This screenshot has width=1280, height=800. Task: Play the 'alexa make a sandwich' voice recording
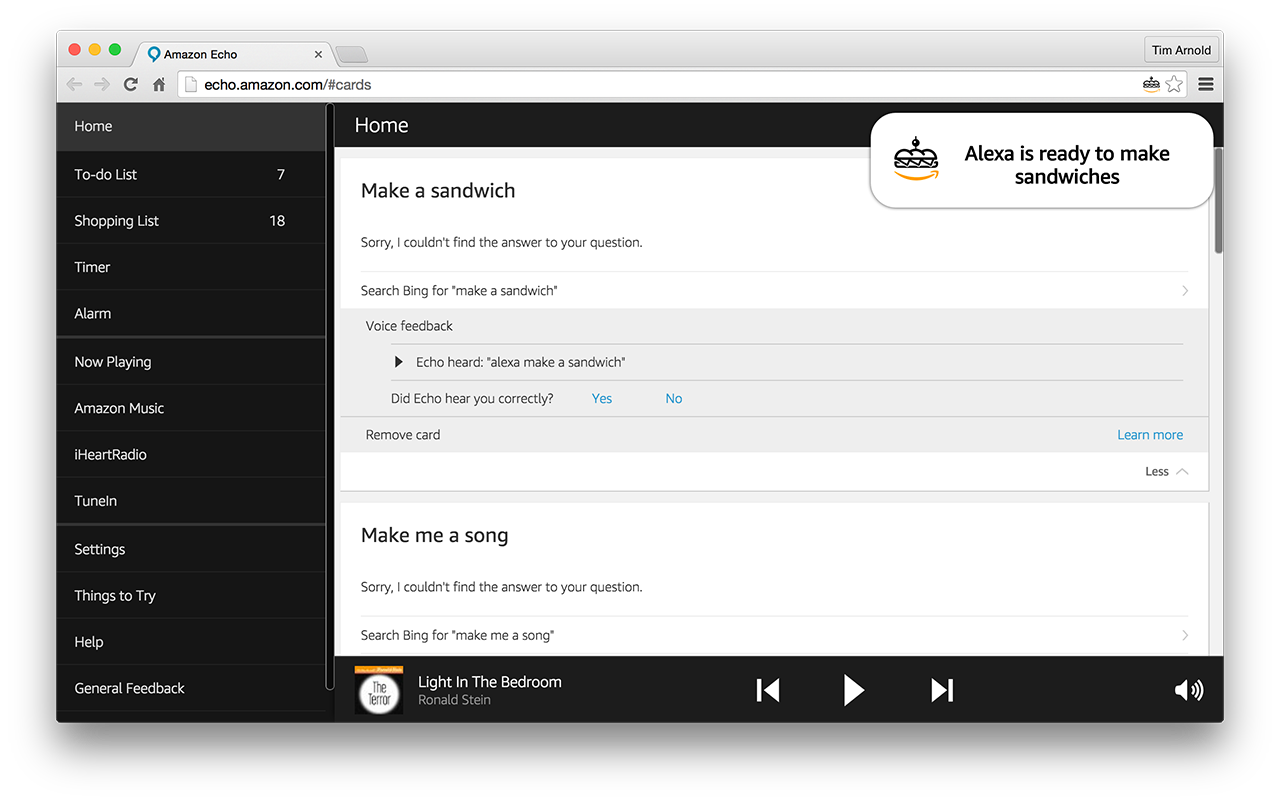(399, 362)
